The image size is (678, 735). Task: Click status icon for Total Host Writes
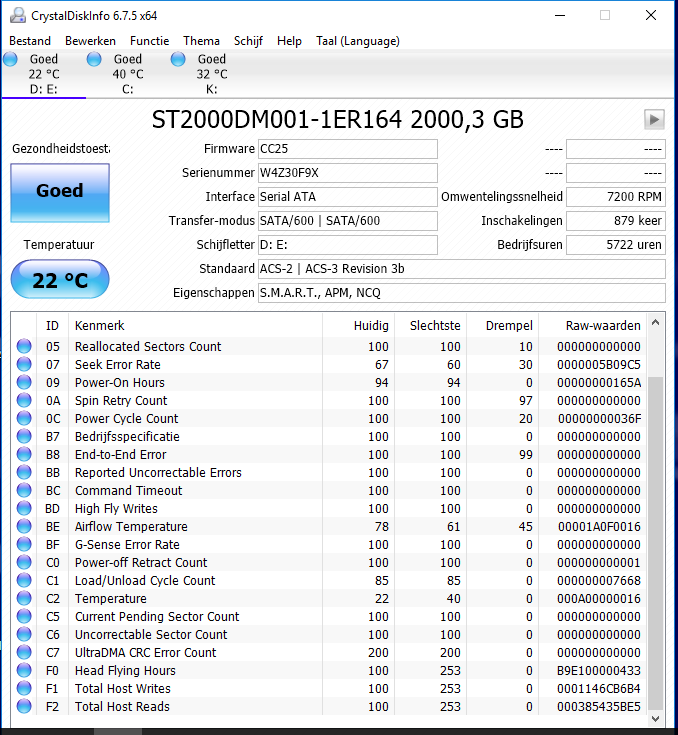[x=24, y=688]
